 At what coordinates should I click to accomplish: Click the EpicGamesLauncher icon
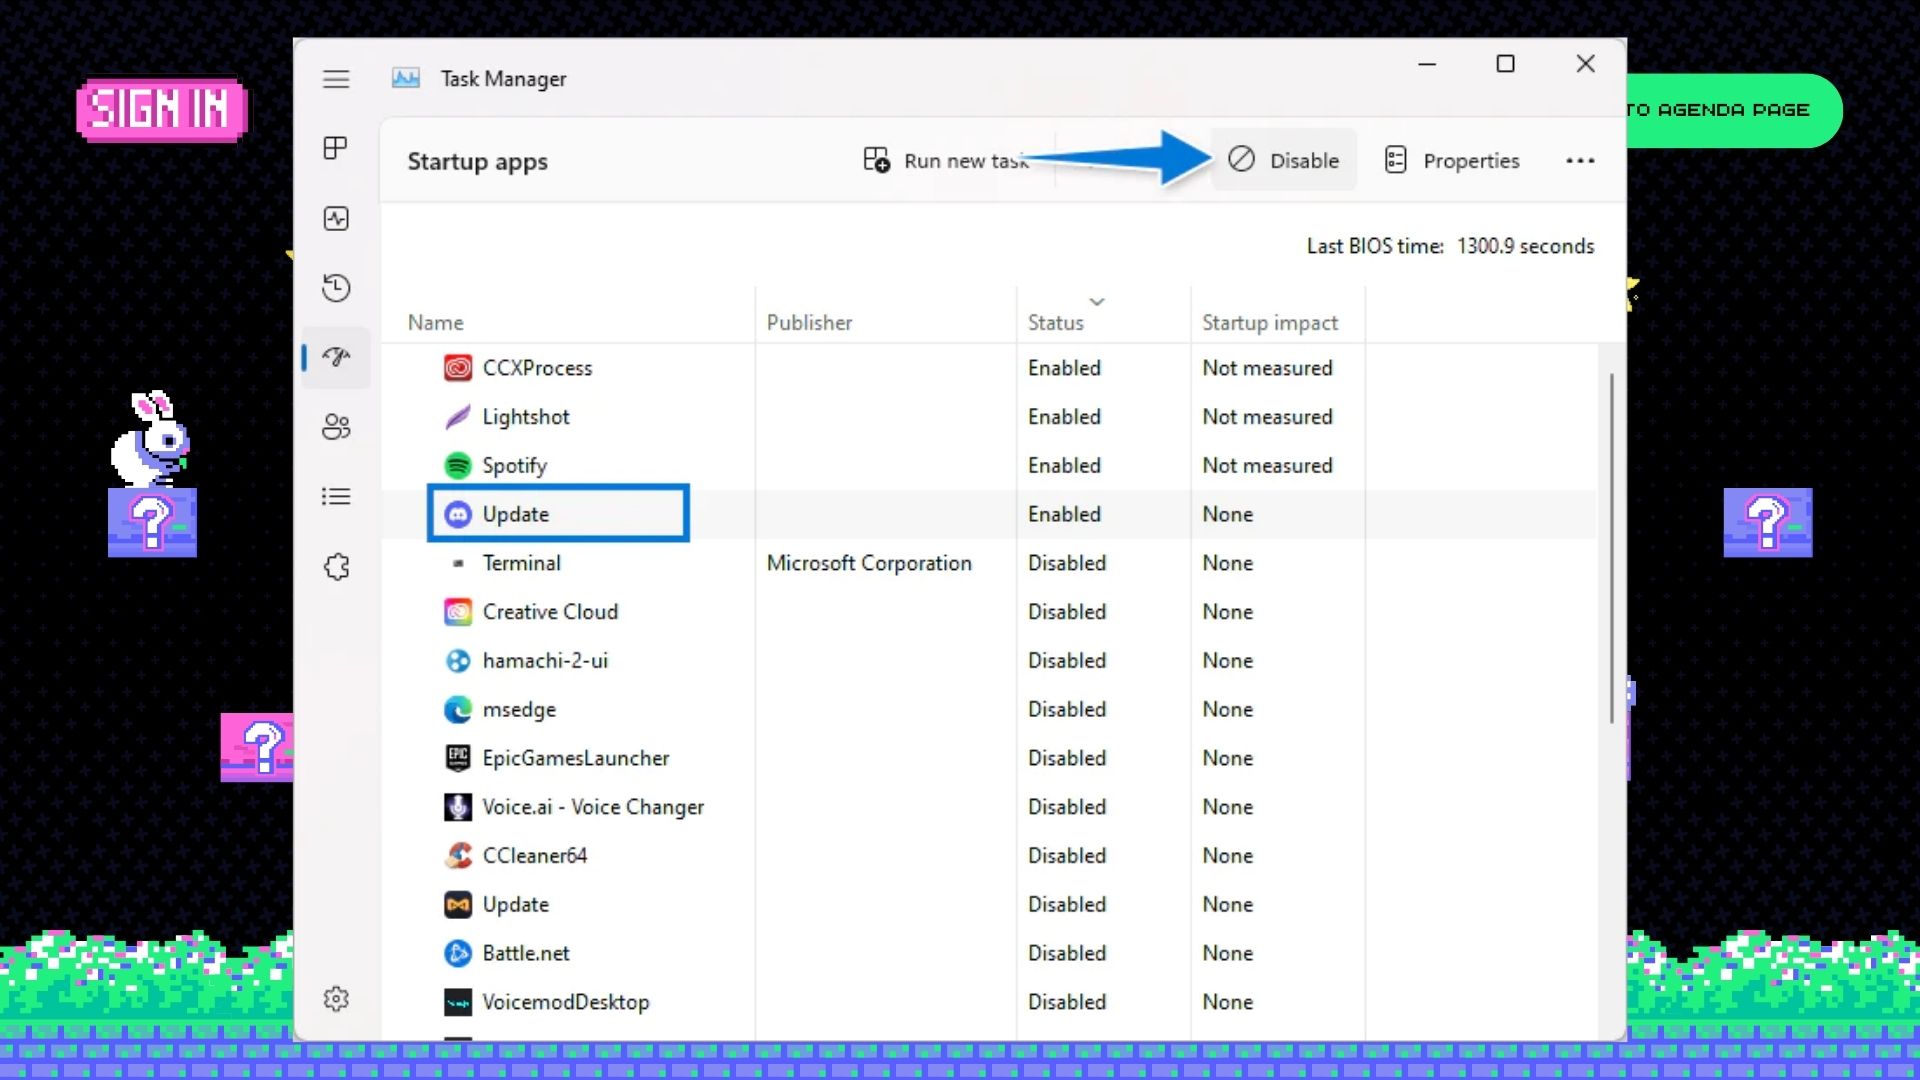[x=458, y=758]
